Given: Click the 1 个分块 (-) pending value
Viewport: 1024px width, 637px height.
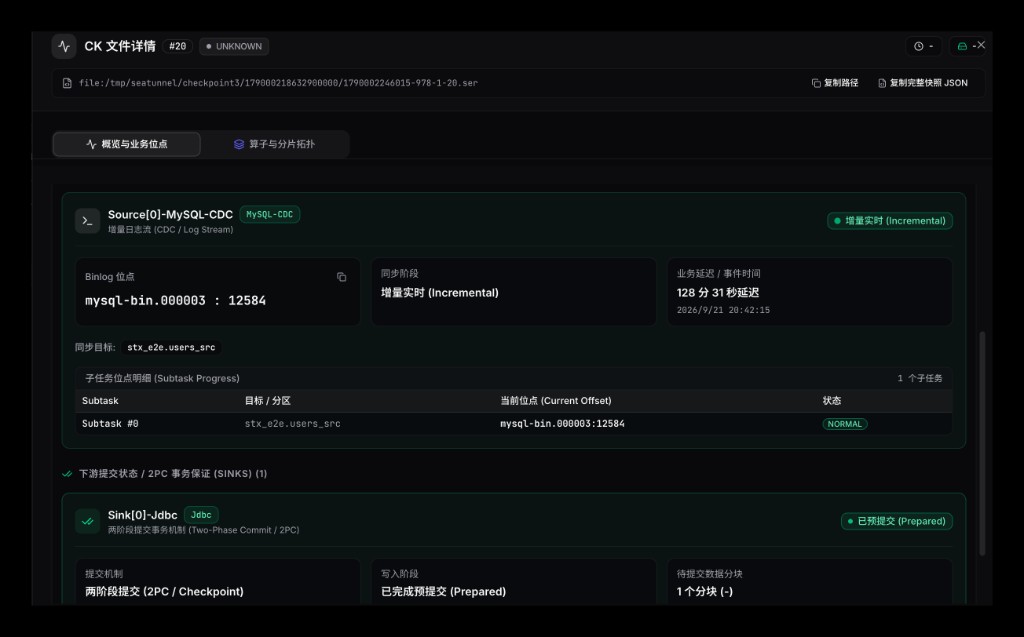Looking at the screenshot, I should pos(705,591).
